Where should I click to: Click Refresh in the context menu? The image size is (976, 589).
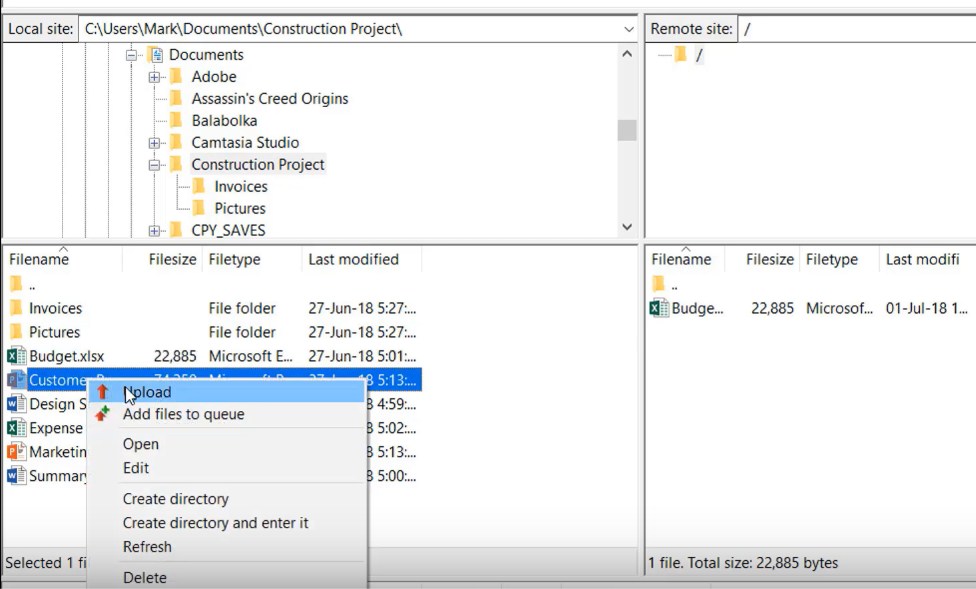tap(147, 546)
